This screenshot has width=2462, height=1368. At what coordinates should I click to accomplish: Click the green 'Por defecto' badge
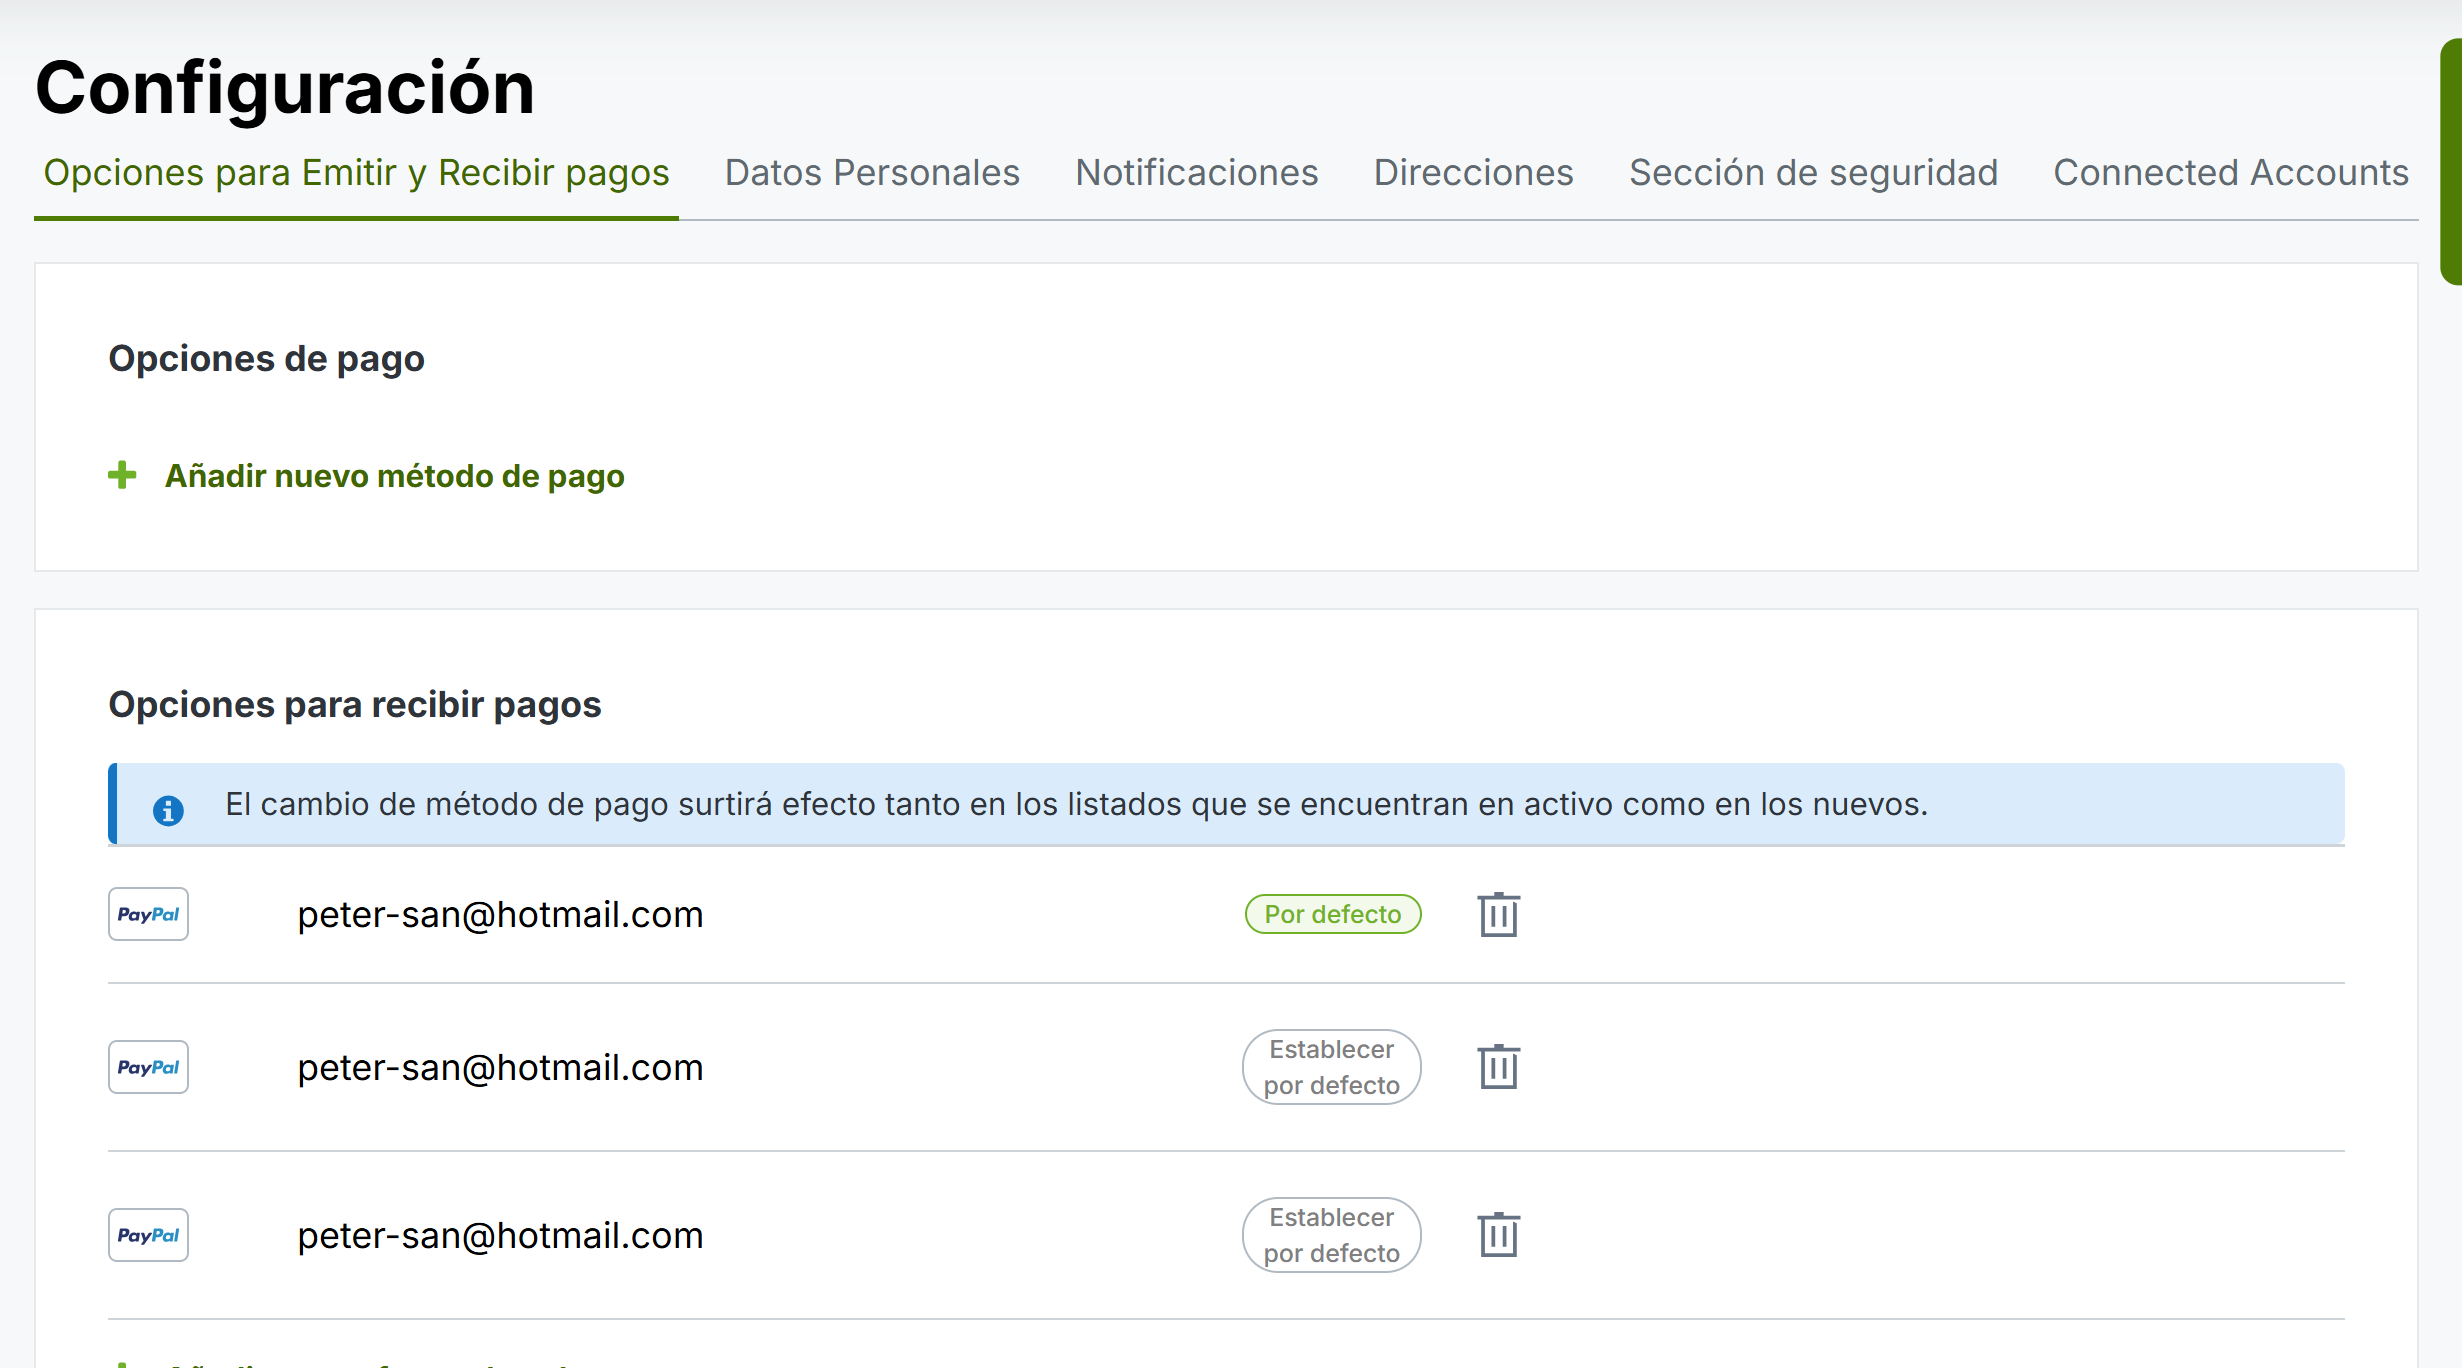(x=1332, y=914)
